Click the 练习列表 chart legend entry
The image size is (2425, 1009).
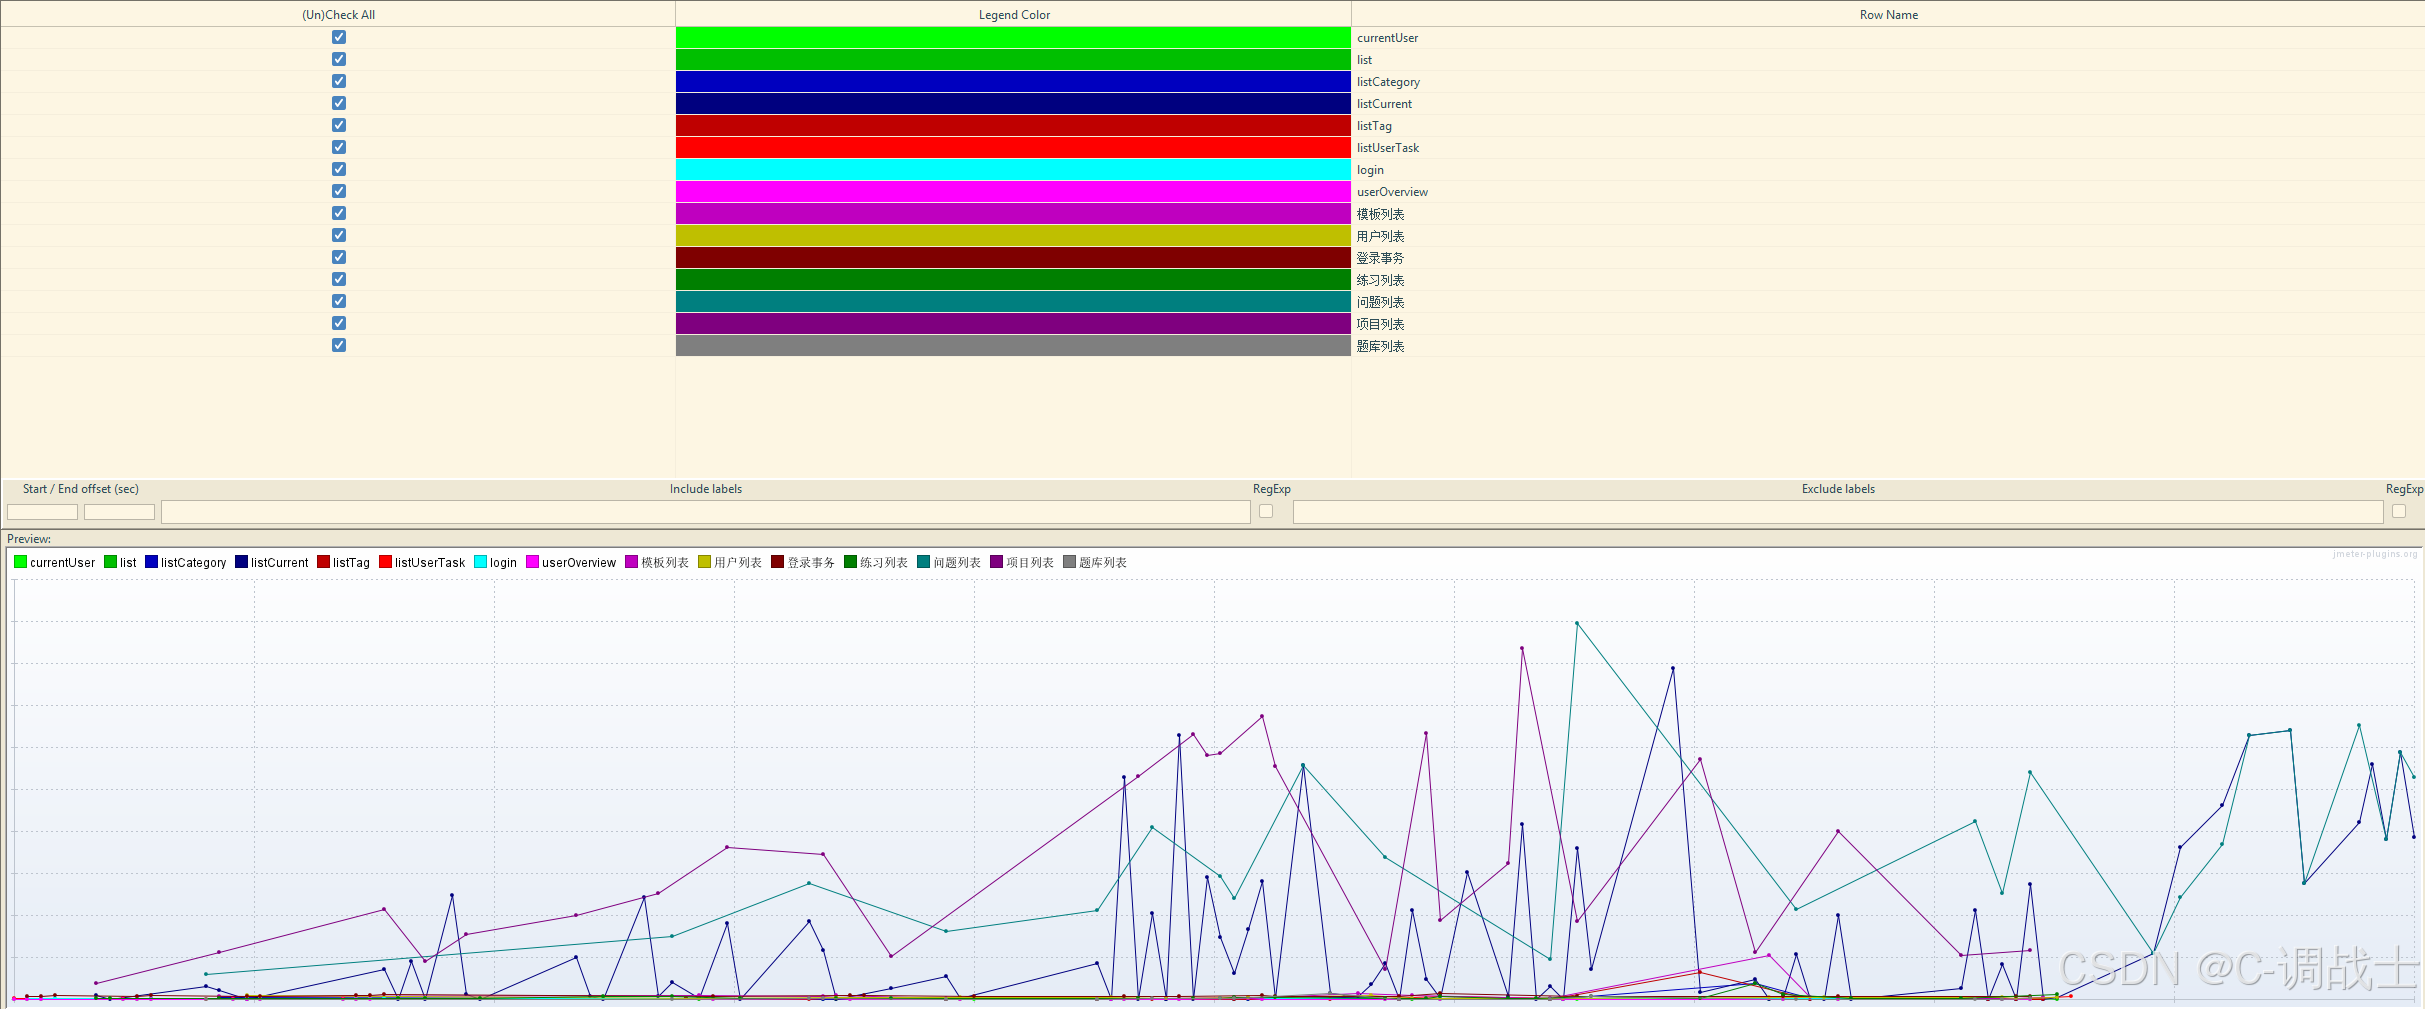click(x=876, y=562)
